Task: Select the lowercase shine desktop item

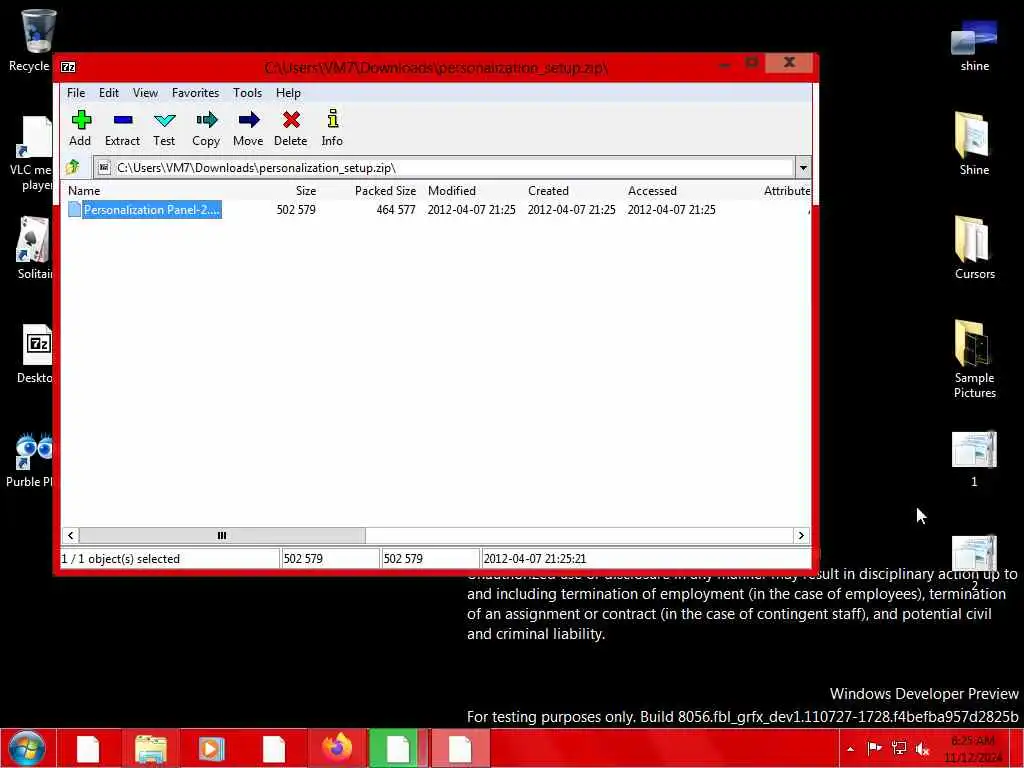Action: 974,44
